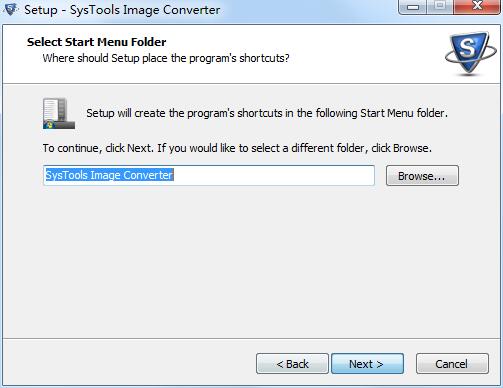Click the greyed-out maximize window button
This screenshot has width=503, height=388.
440,6
